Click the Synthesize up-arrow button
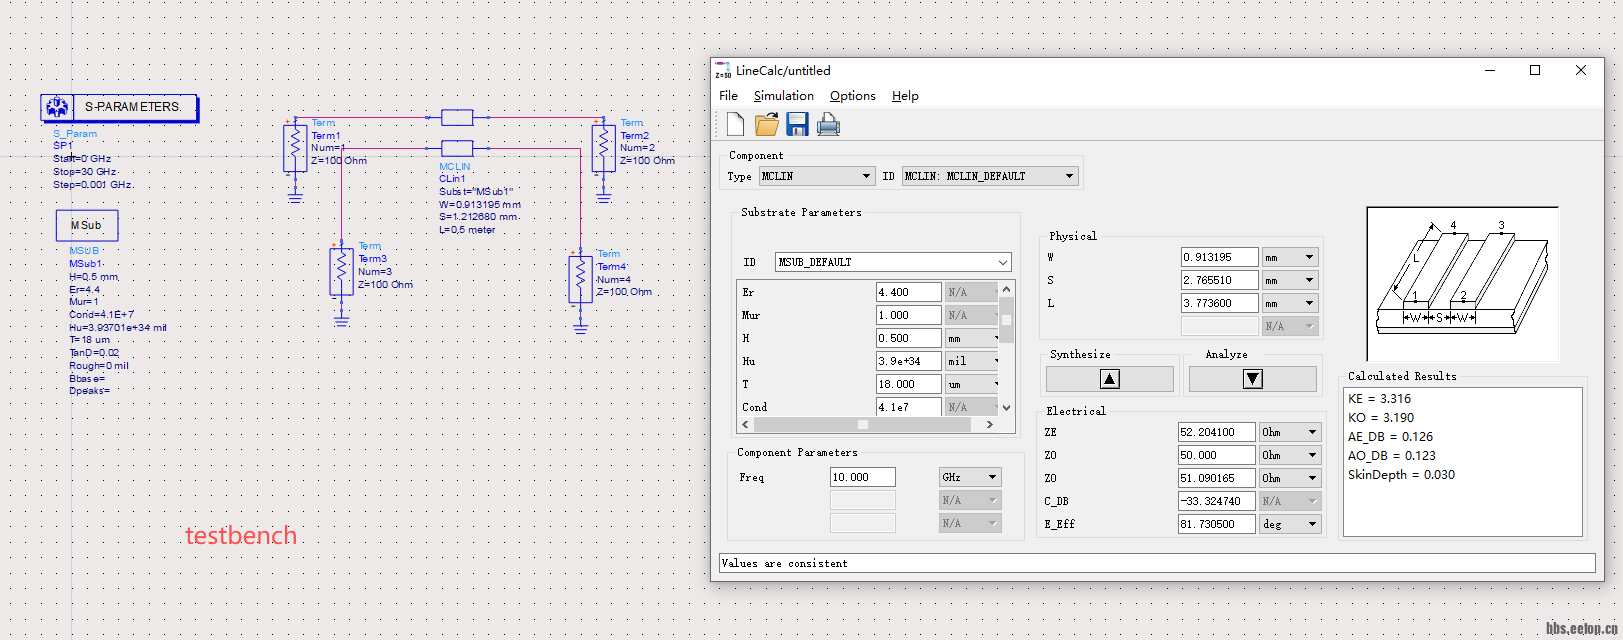Screen dimensions: 1623x640 (x=1110, y=379)
